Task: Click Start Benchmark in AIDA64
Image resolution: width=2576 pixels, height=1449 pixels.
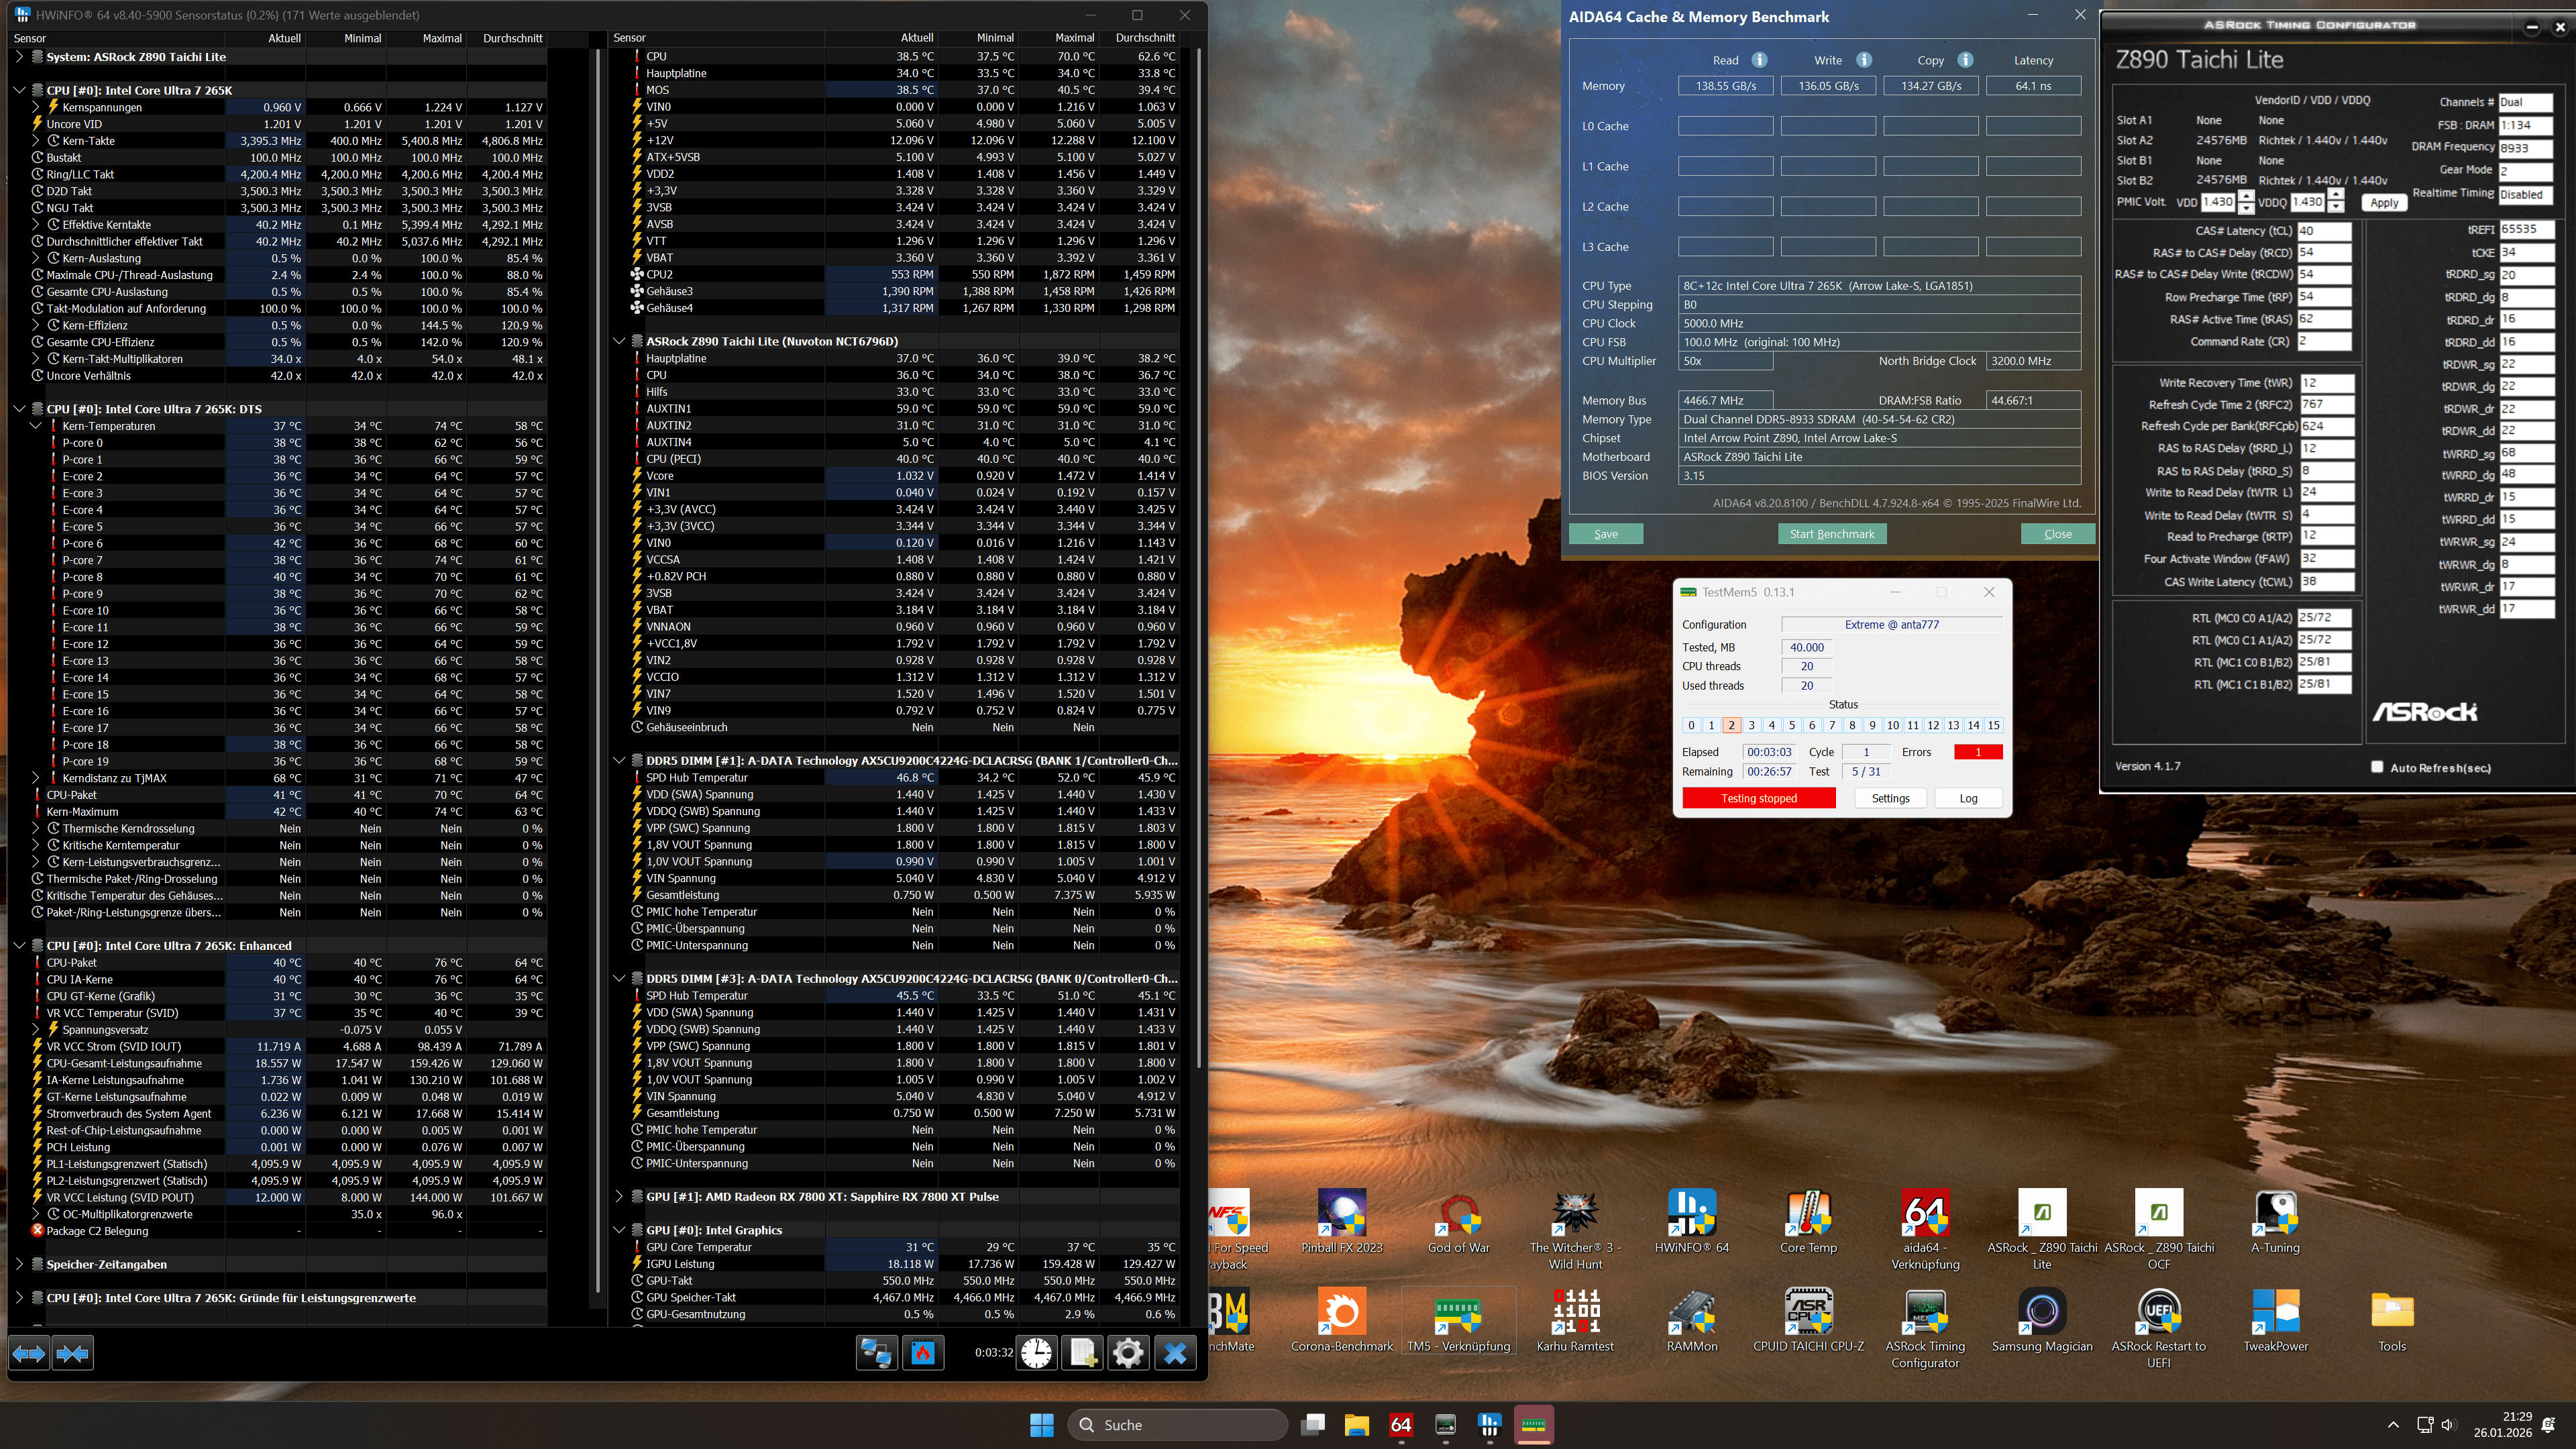Action: click(1831, 534)
